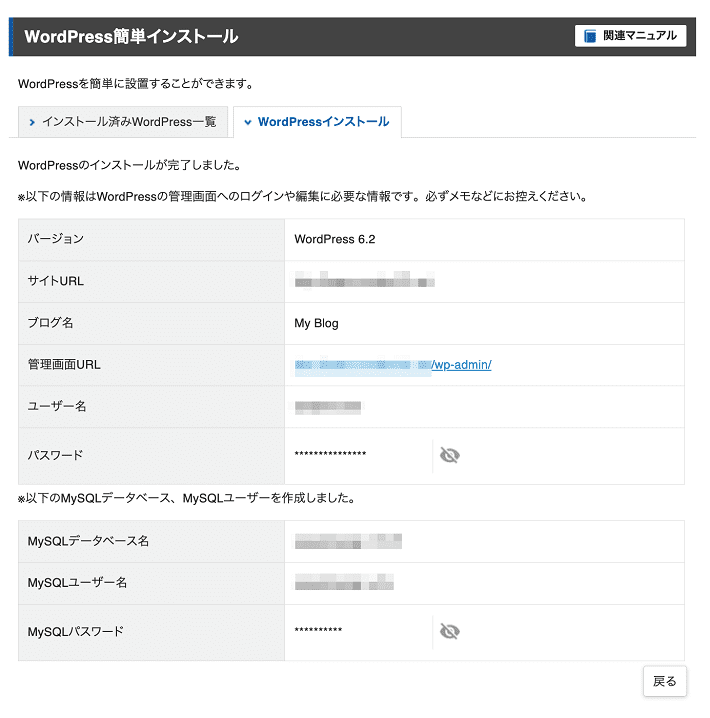The width and height of the screenshot is (710, 718).
Task: Click the サイトURL row label
Action: click(56, 281)
